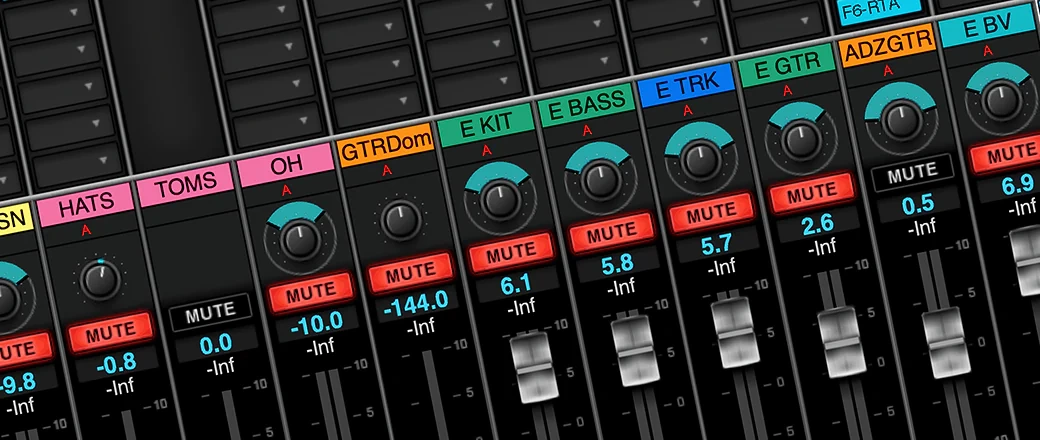Click the red A under GTRDom

click(387, 171)
